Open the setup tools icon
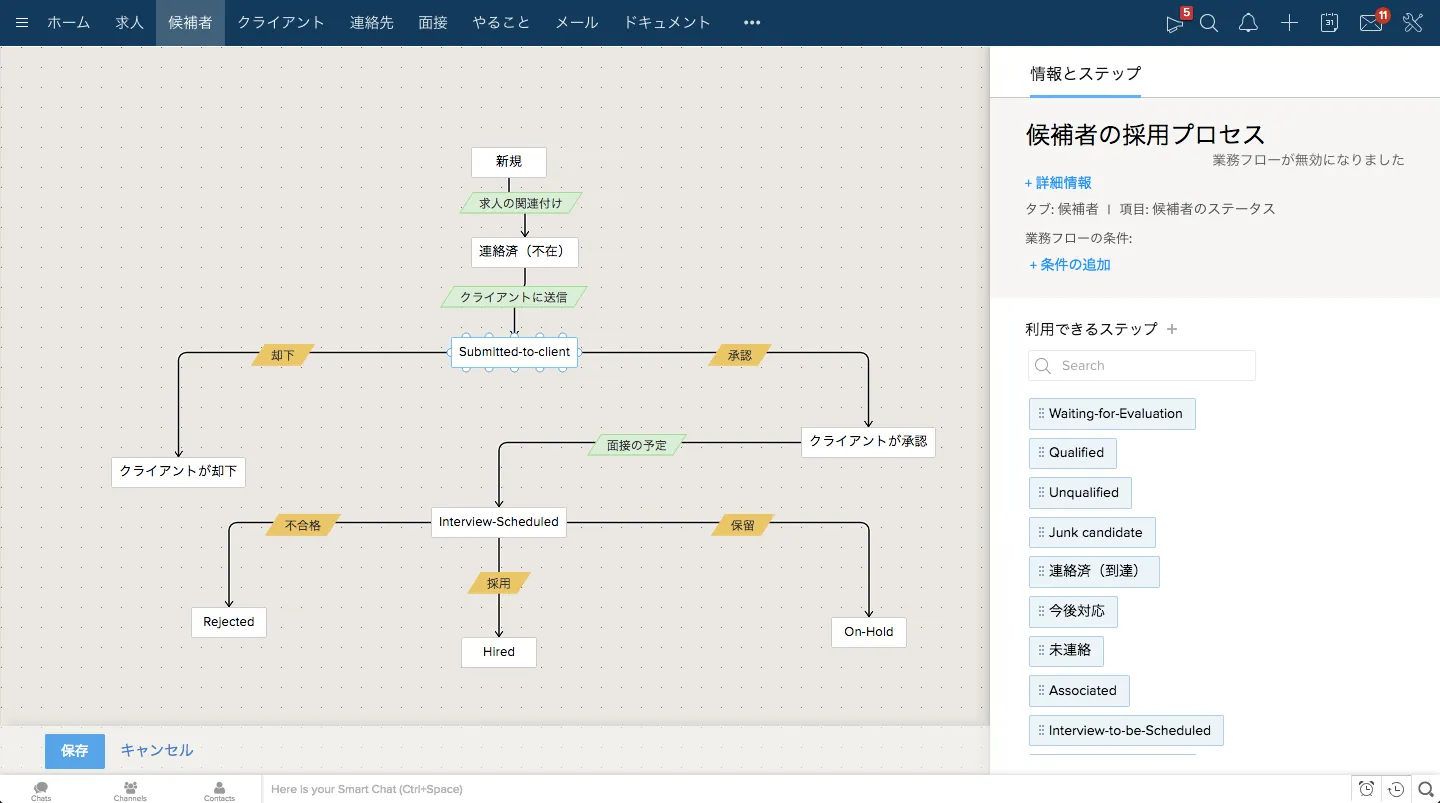Image resolution: width=1440 pixels, height=803 pixels. 1412,23
